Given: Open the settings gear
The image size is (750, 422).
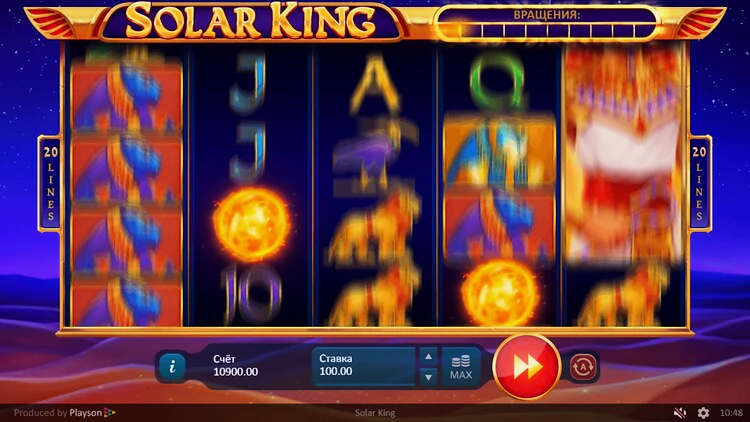Looking at the screenshot, I should pyautogui.click(x=703, y=412).
